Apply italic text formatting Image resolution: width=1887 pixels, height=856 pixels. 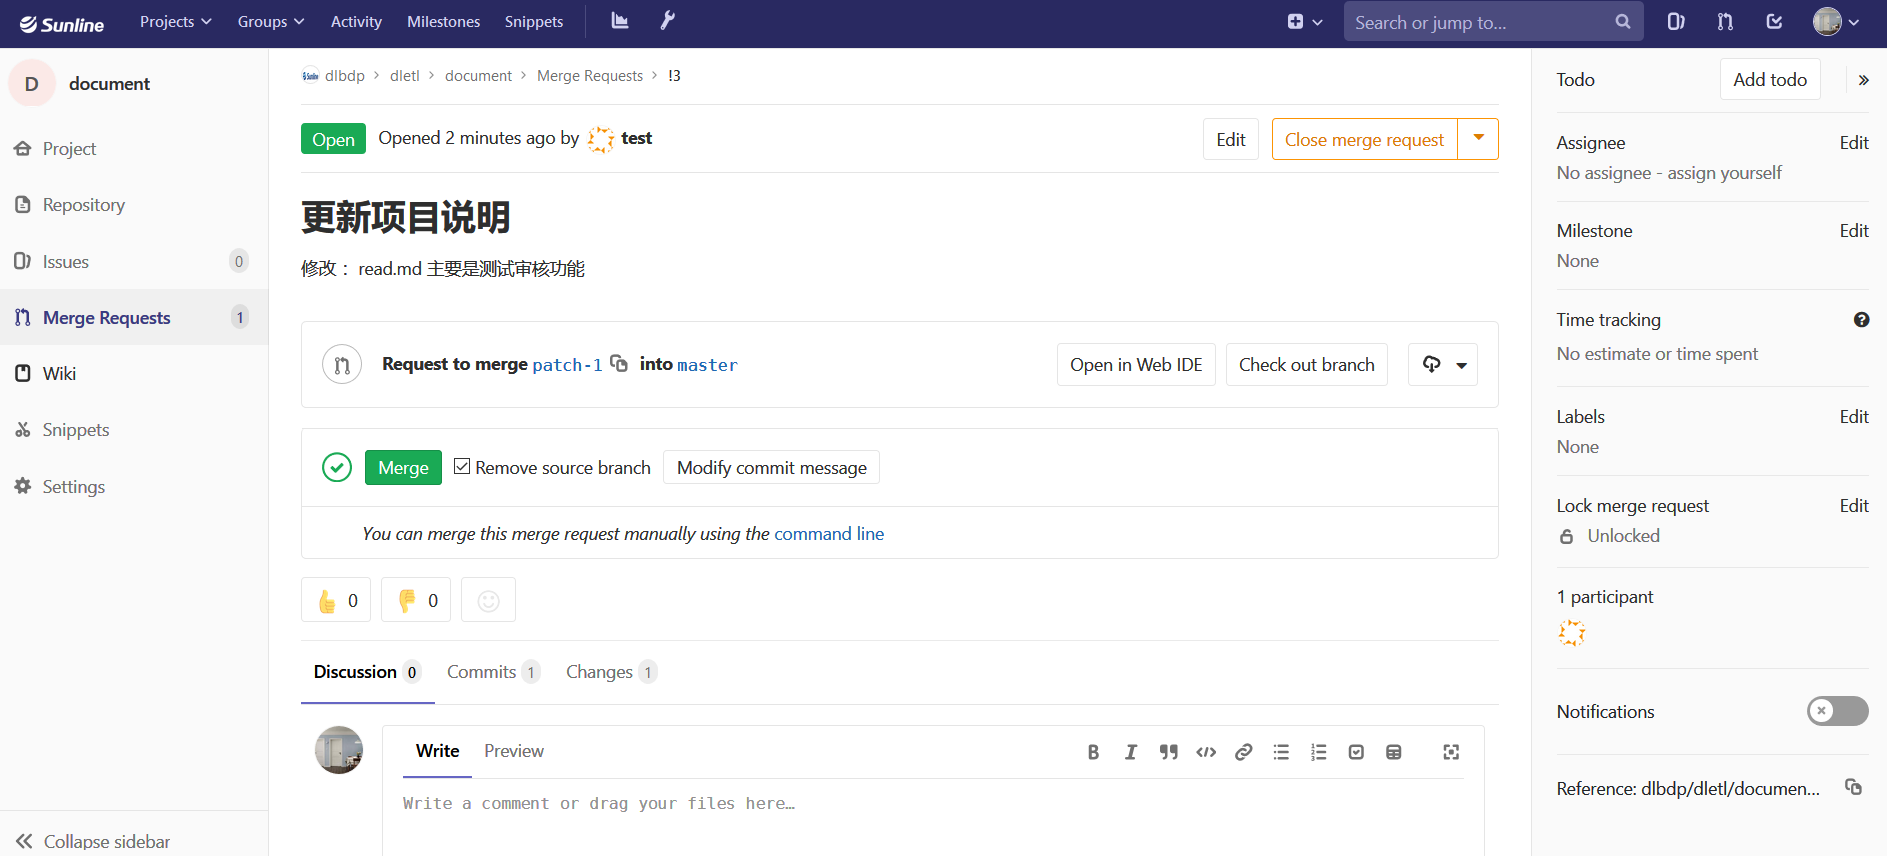click(x=1131, y=752)
